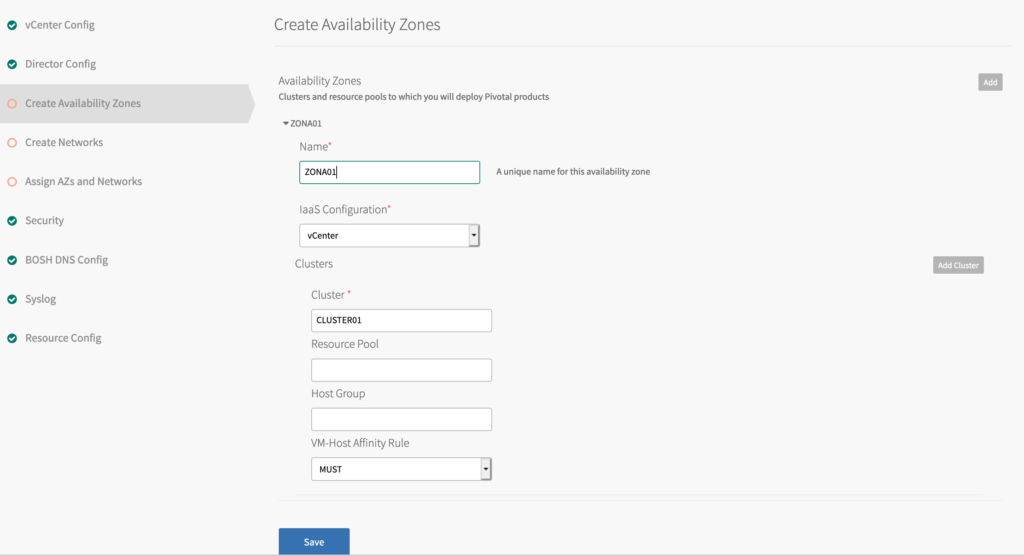
Task: Open the VM-Host Affinity Rule dropdown
Action: click(x=401, y=469)
